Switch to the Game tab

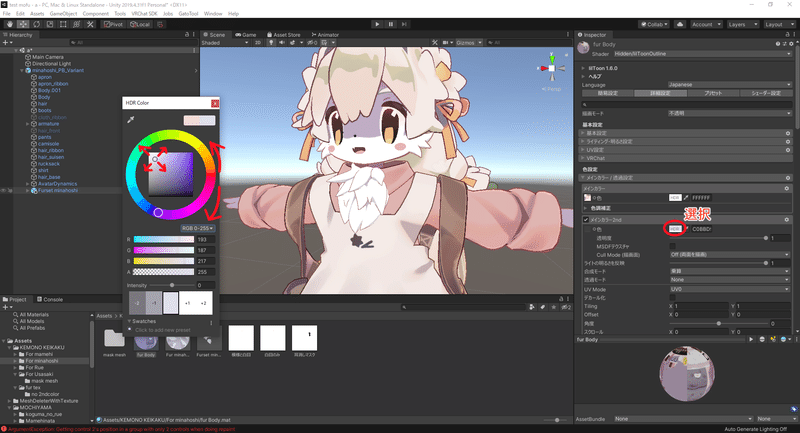(246, 35)
